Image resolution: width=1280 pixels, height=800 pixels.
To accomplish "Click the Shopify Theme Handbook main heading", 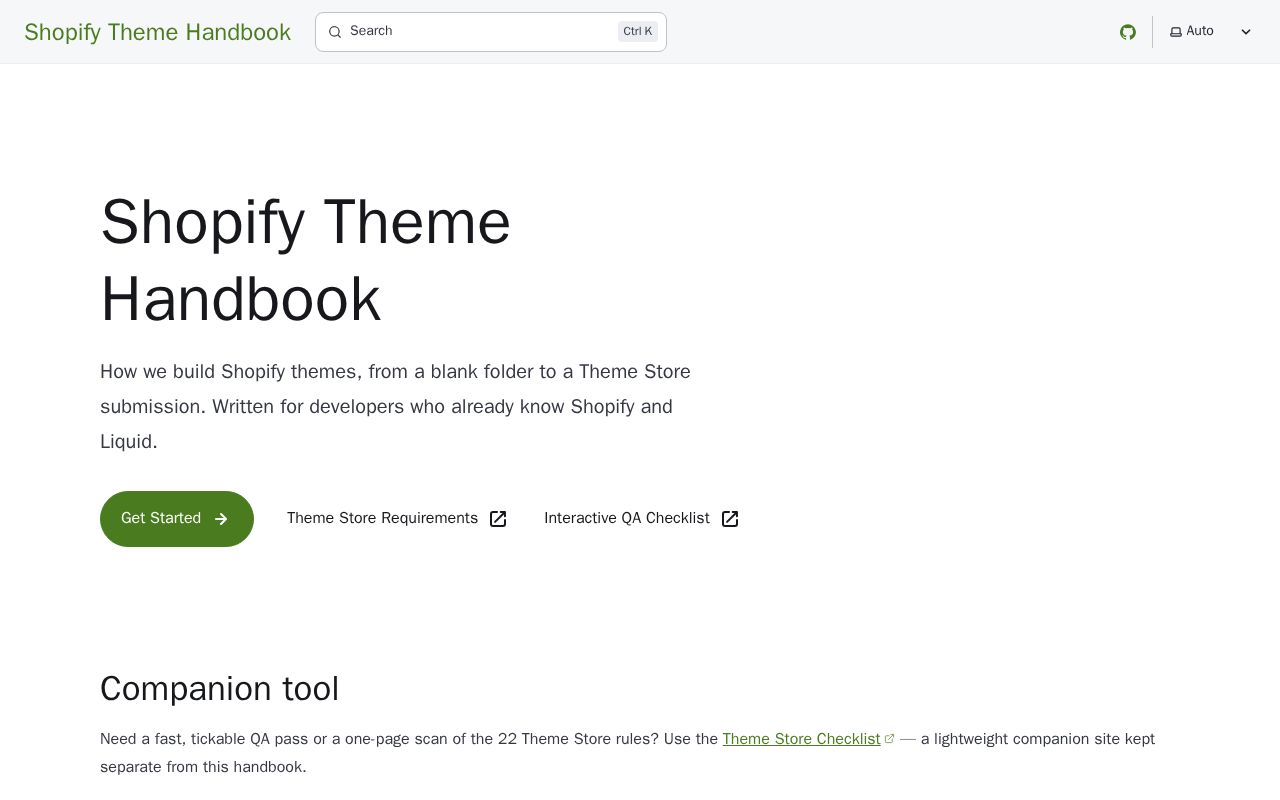I will pos(306,260).
